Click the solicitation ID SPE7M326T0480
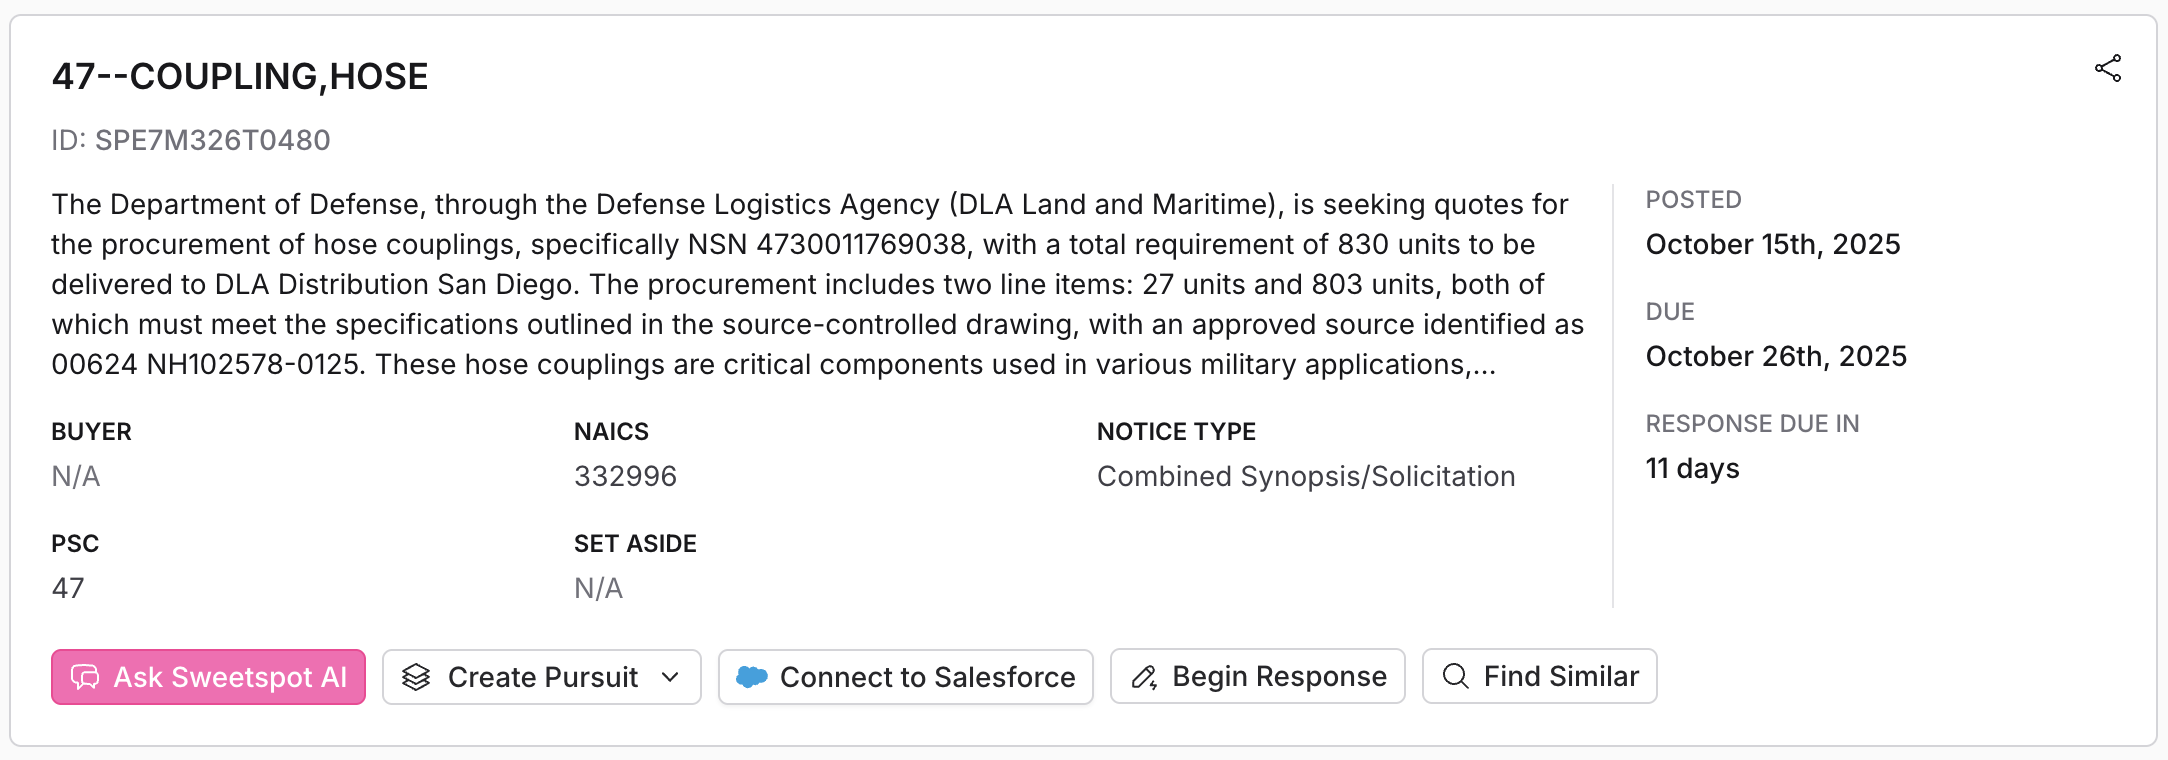This screenshot has height=760, width=2168. pos(212,140)
